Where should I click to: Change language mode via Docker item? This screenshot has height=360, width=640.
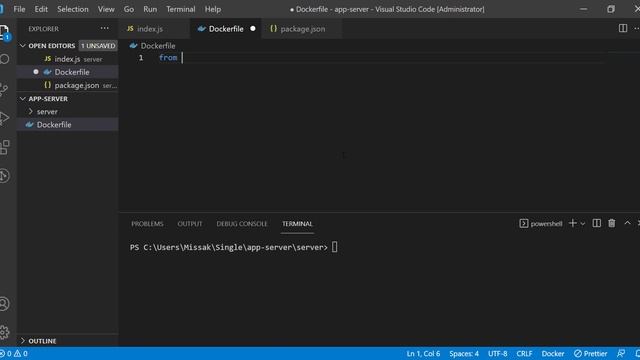553,353
